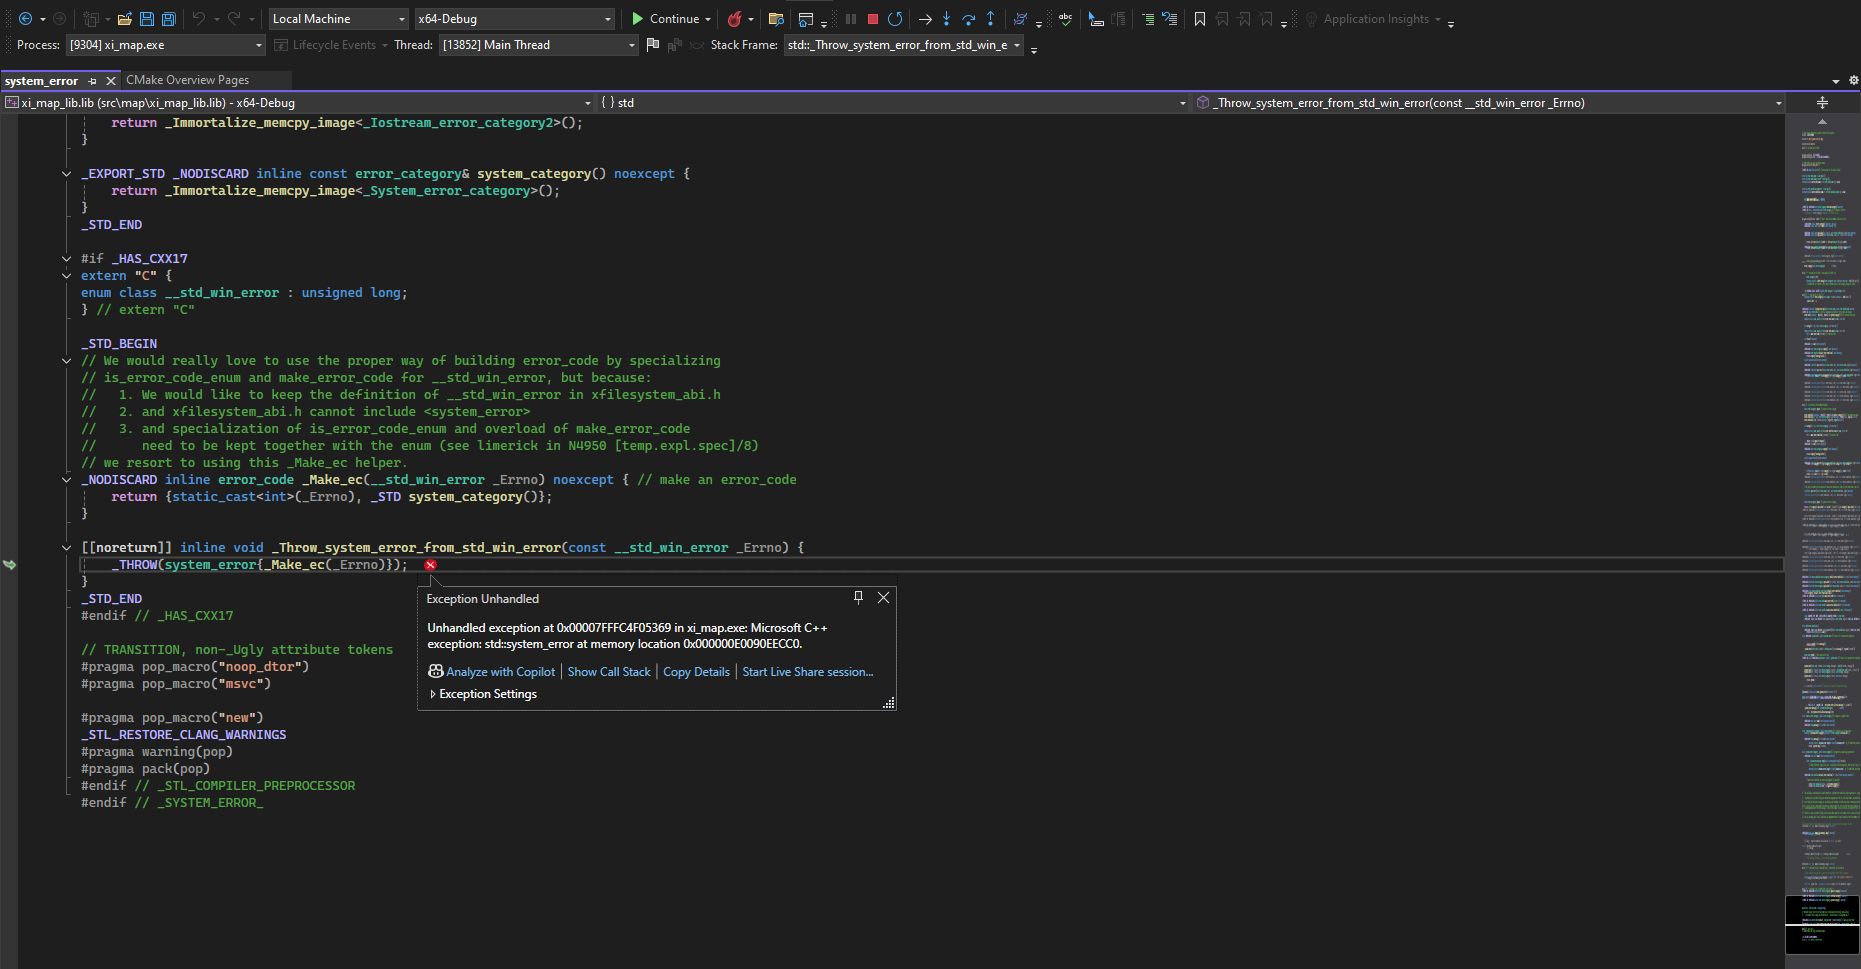Screen dimensions: 1861x969
Task: Click the Save All toolbar icon
Action: [x=169, y=19]
